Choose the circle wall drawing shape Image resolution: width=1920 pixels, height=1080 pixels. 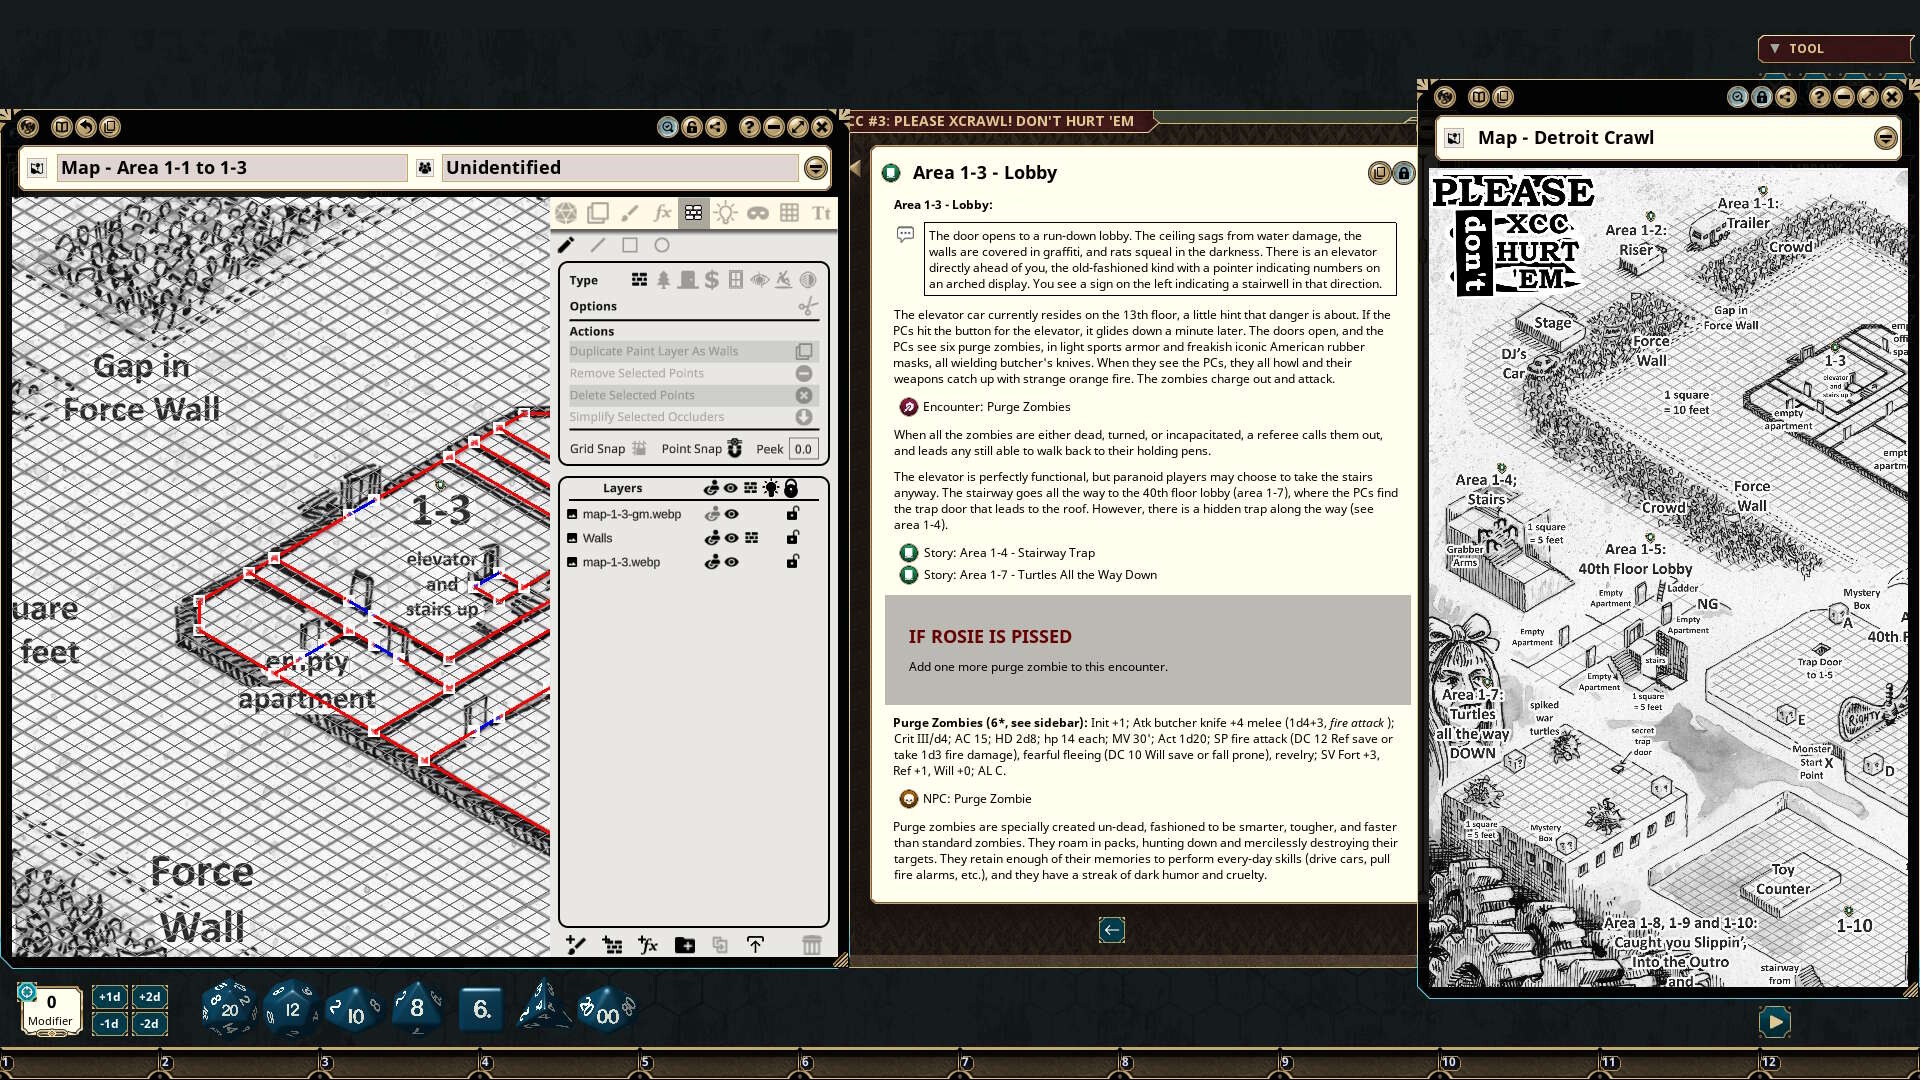pyautogui.click(x=662, y=245)
